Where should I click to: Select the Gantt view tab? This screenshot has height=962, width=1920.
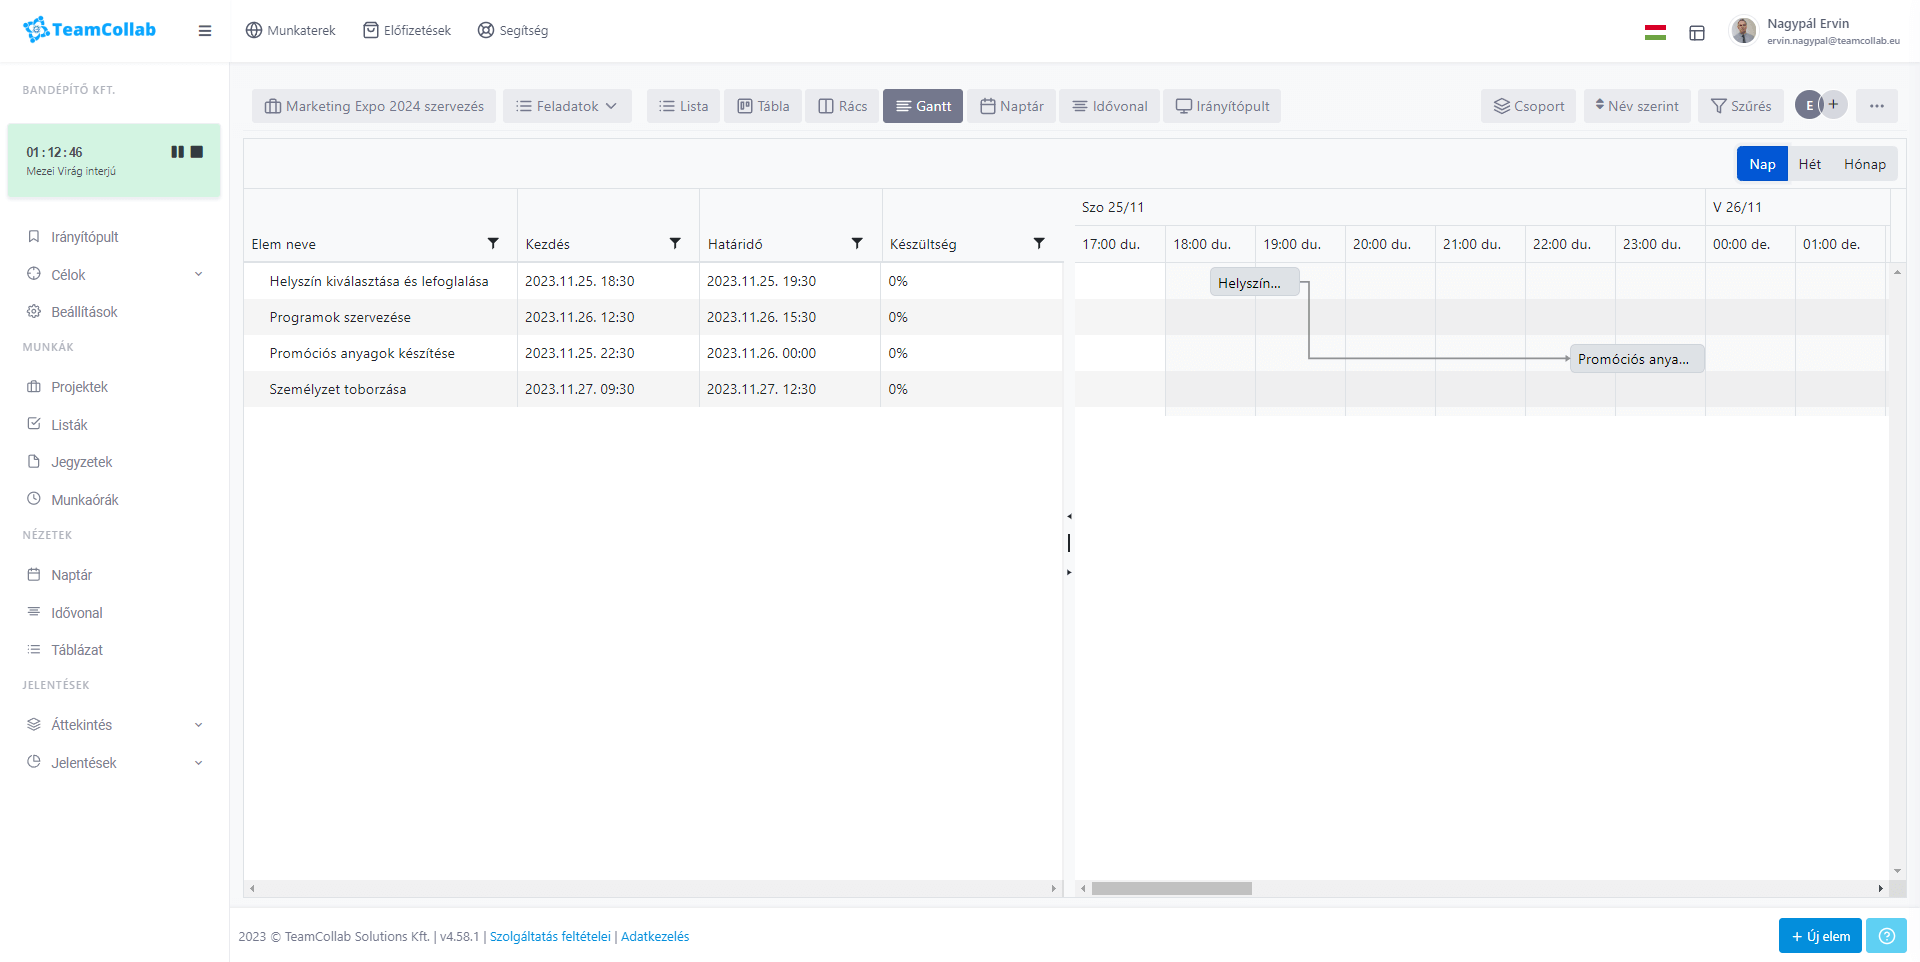pos(923,106)
